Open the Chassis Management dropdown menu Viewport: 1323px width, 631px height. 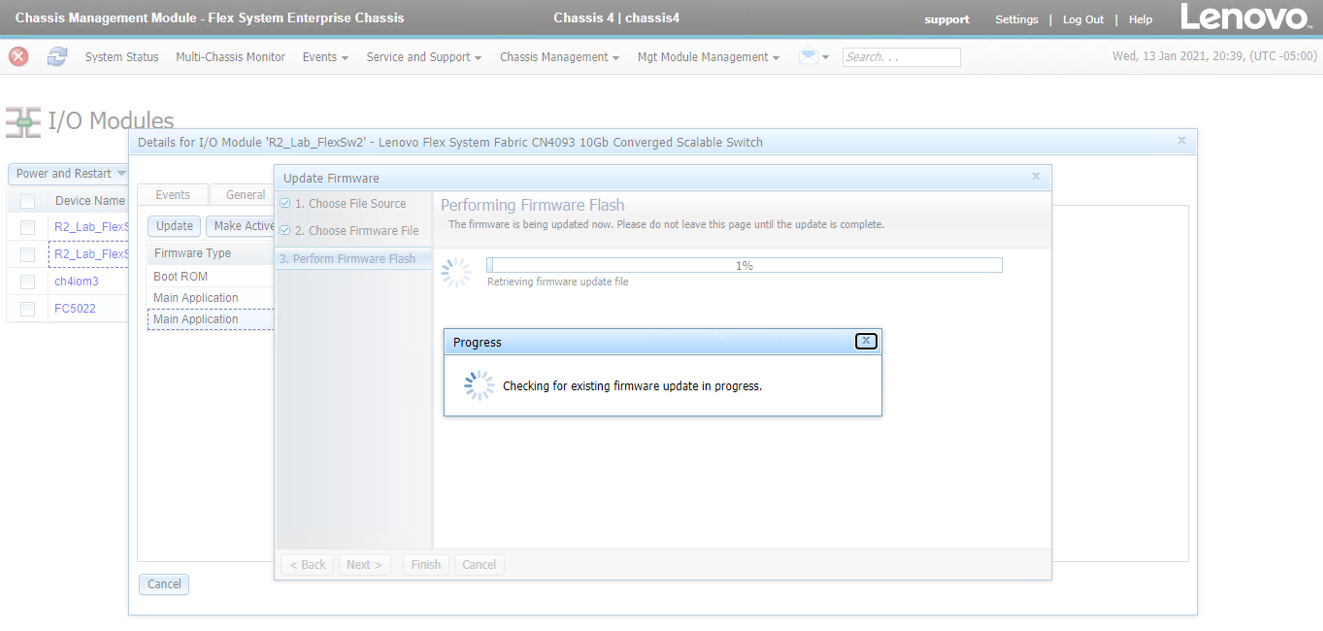pos(559,57)
